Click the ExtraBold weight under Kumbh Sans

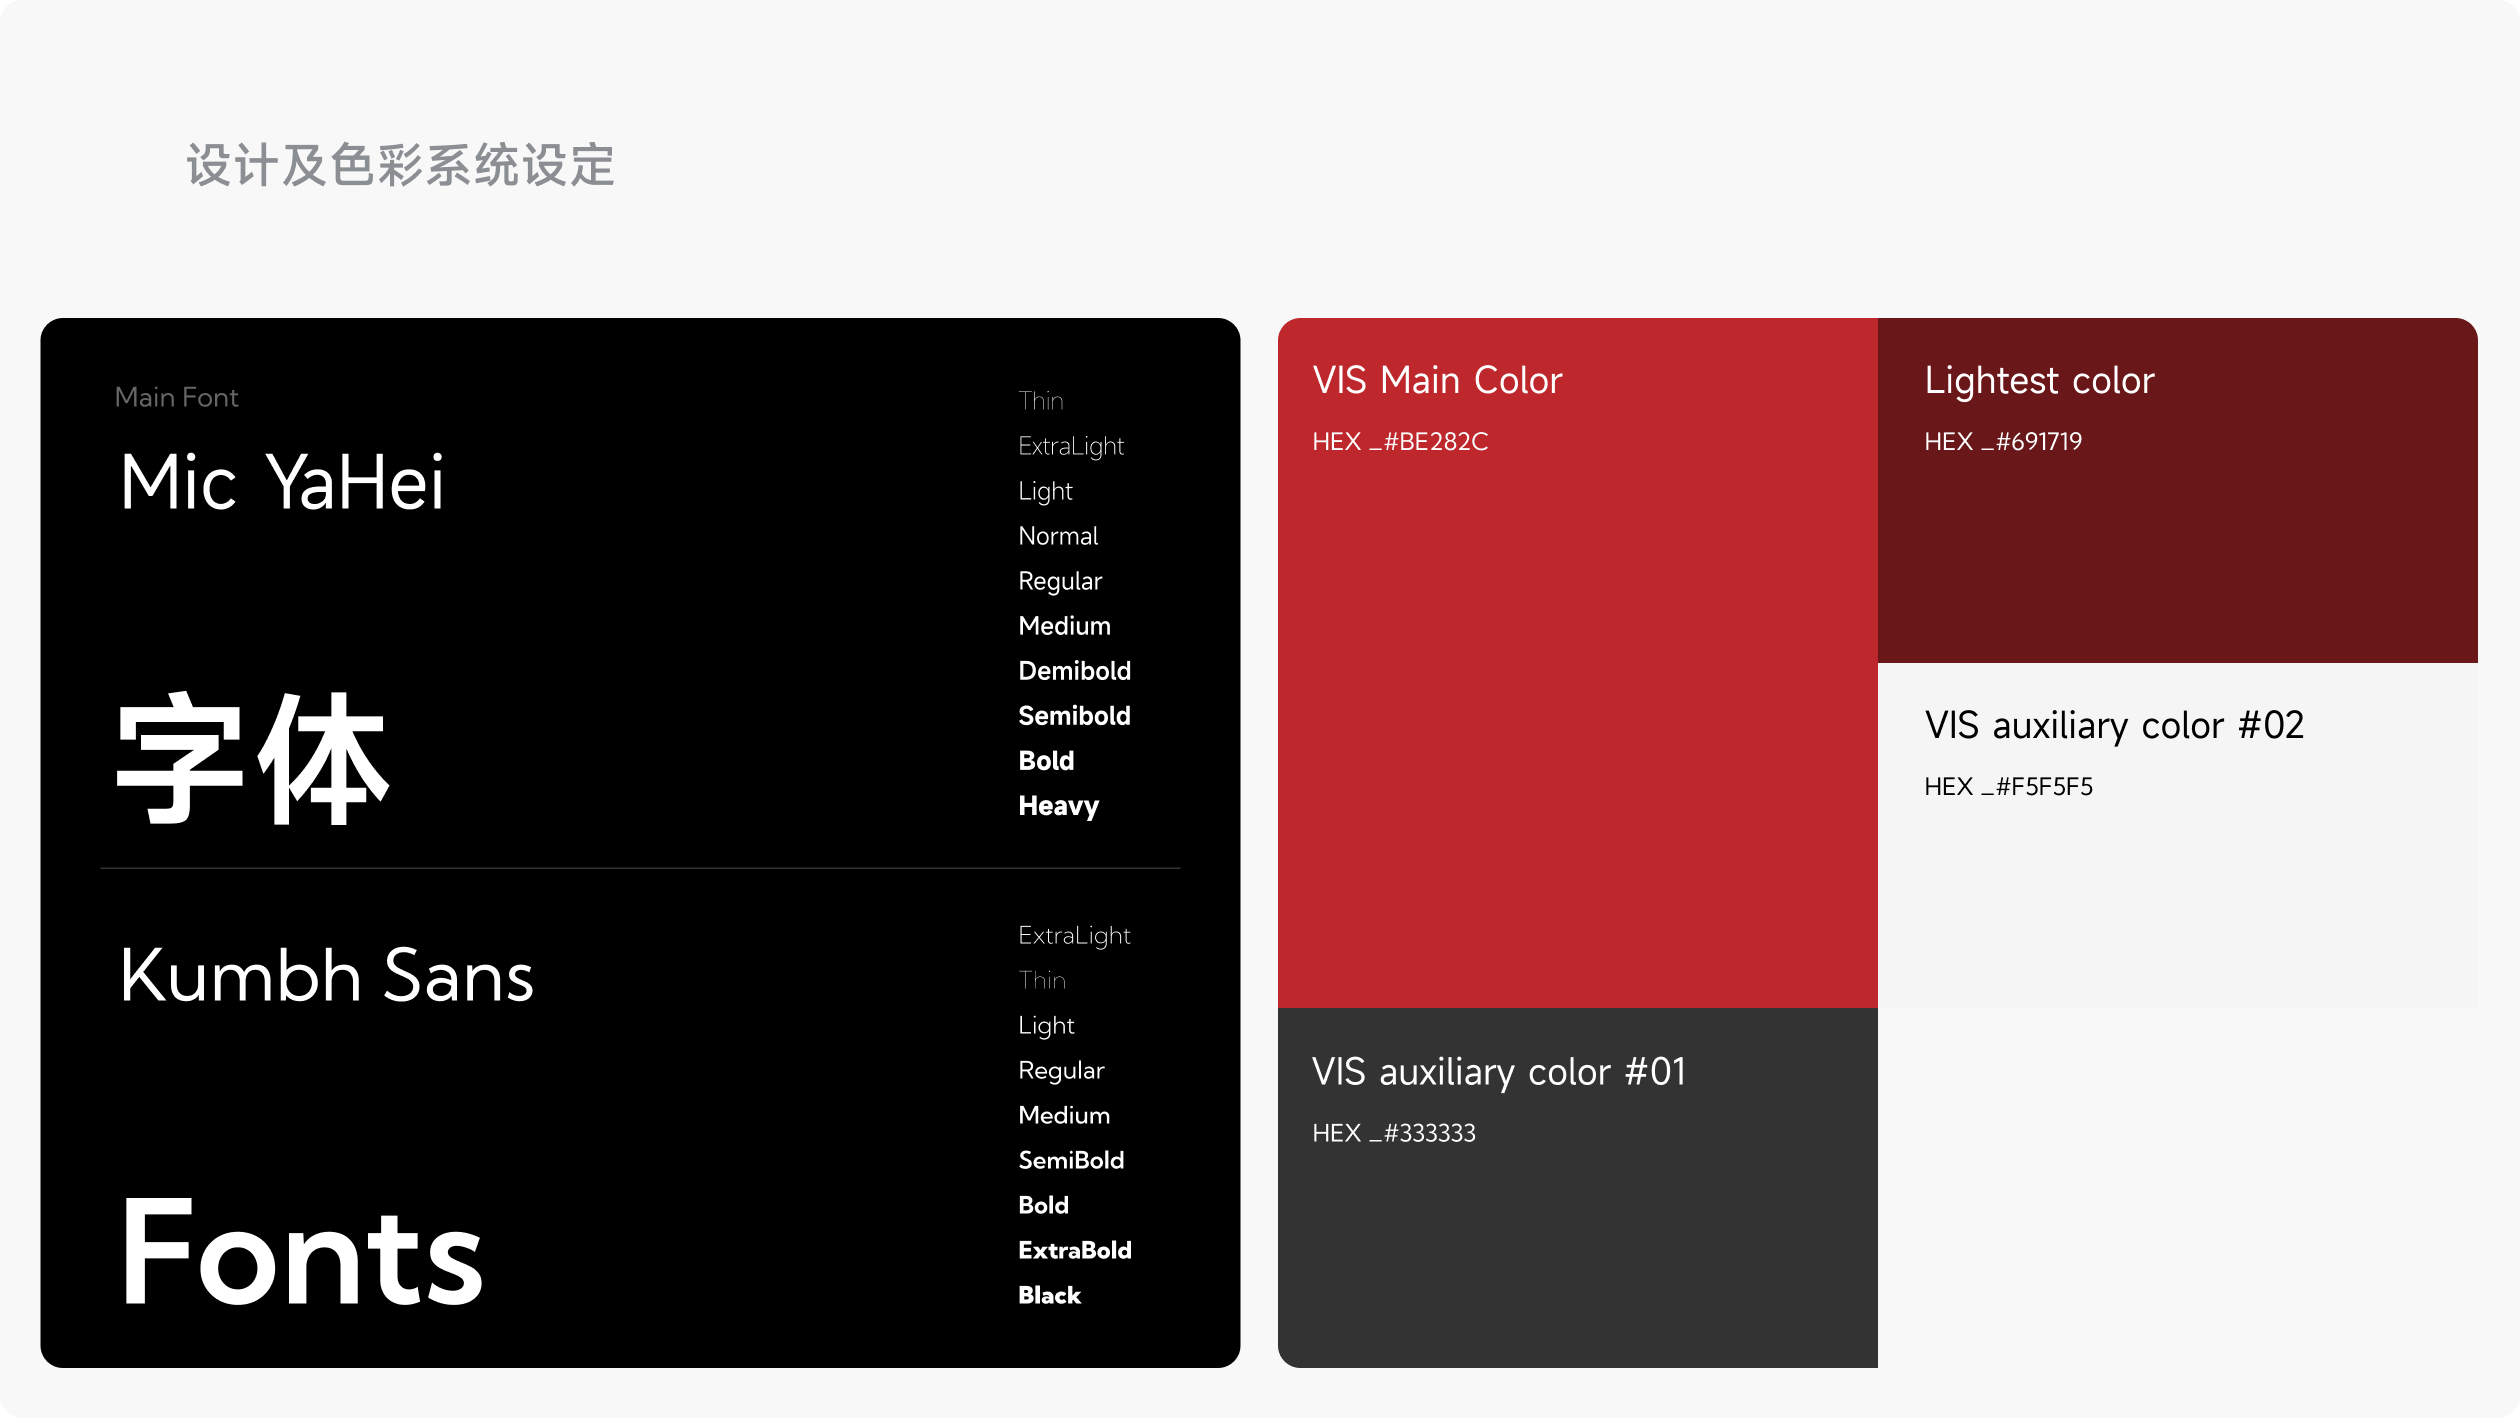[x=1074, y=1250]
